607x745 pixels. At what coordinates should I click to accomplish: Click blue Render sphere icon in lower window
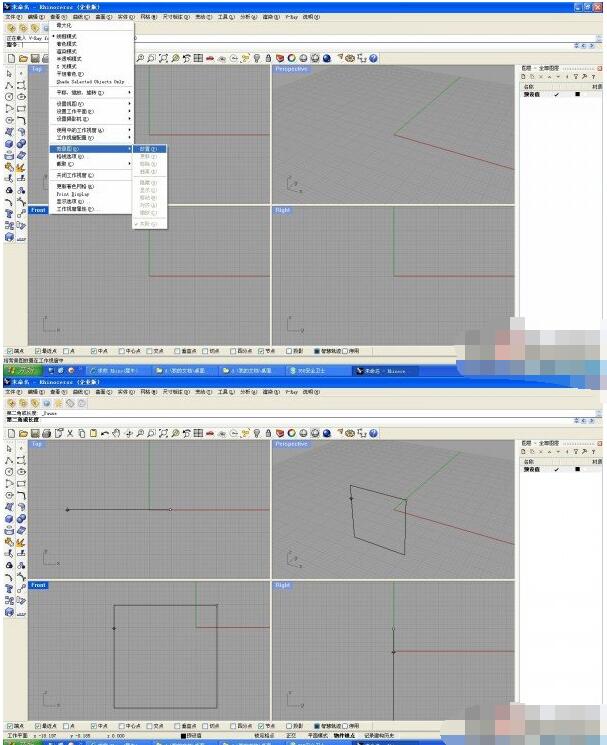tap(327, 433)
